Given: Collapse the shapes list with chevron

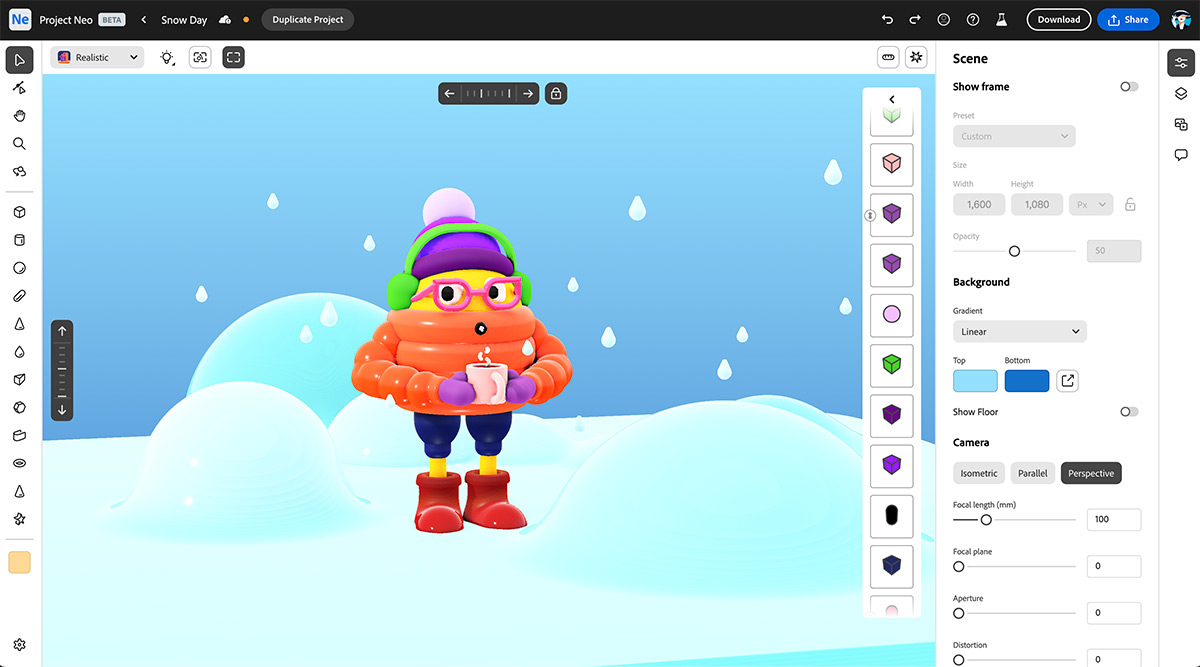Looking at the screenshot, I should tap(891, 99).
